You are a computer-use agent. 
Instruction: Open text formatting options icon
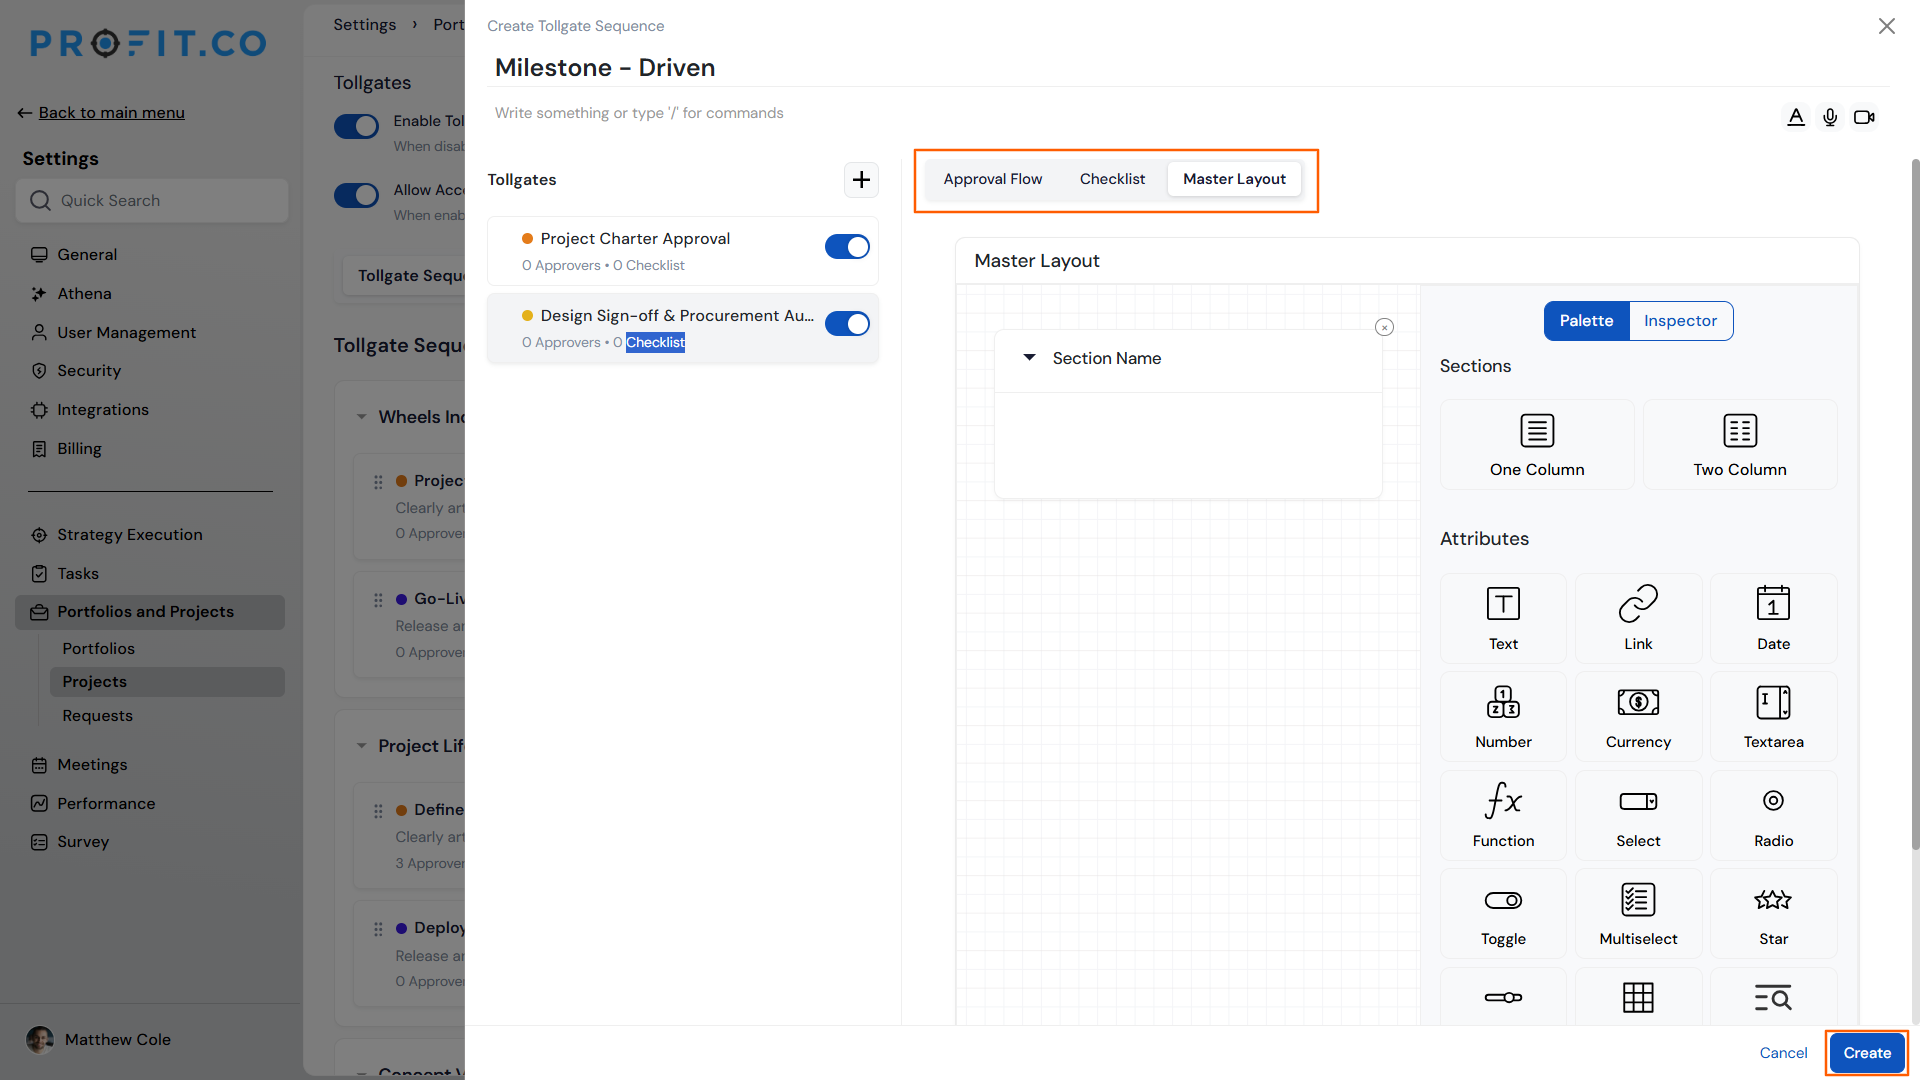click(x=1796, y=117)
